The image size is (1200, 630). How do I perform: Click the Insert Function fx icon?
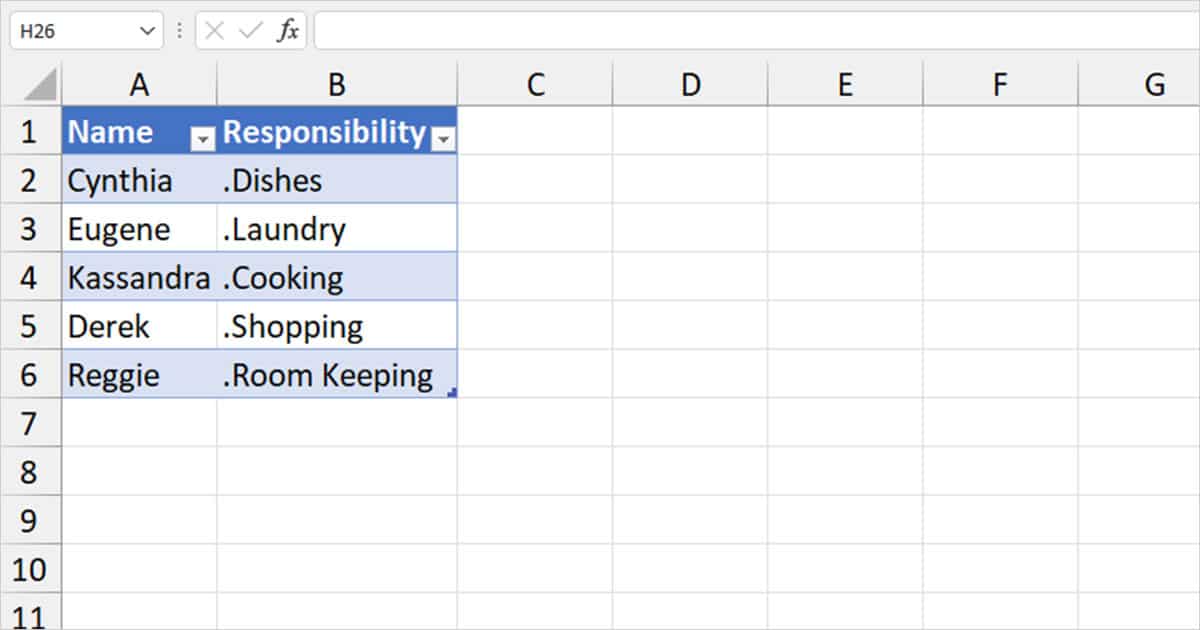click(x=288, y=31)
